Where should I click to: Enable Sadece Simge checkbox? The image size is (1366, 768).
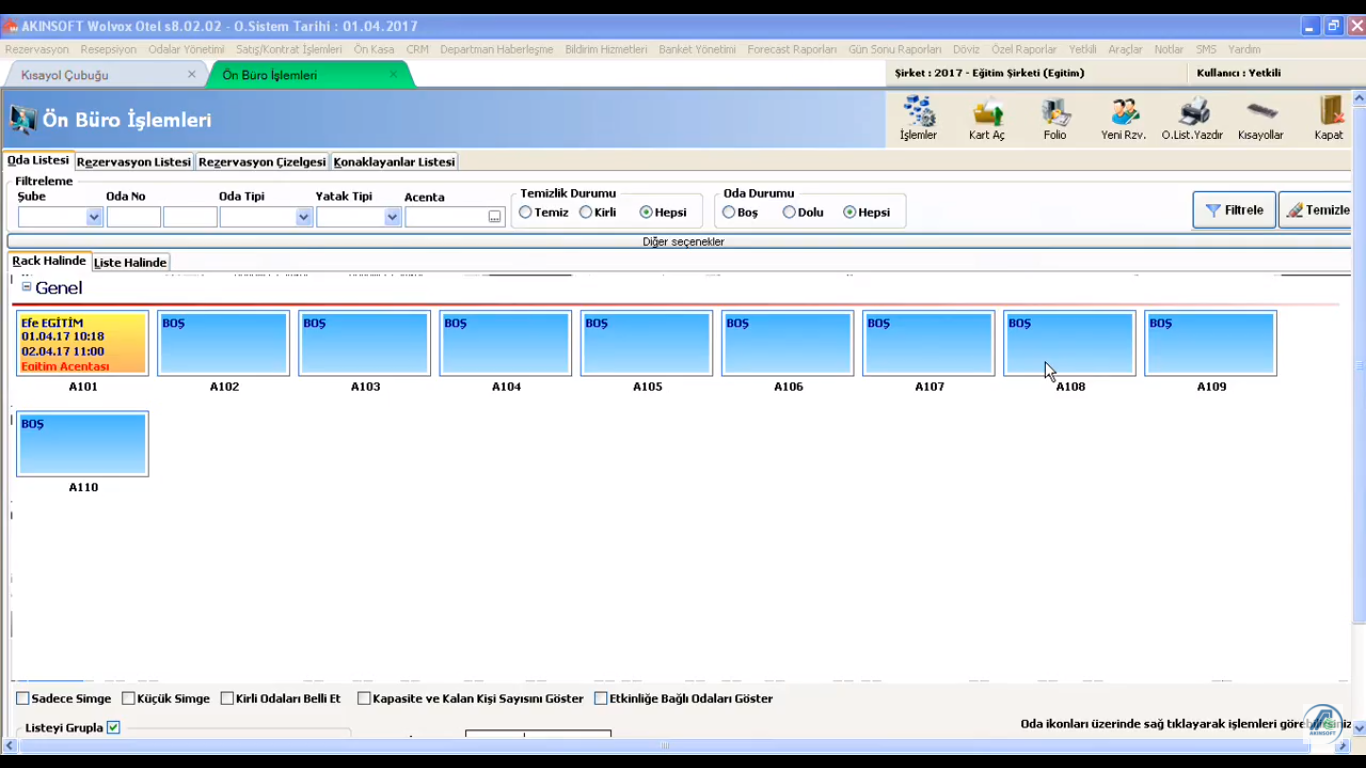tap(23, 699)
